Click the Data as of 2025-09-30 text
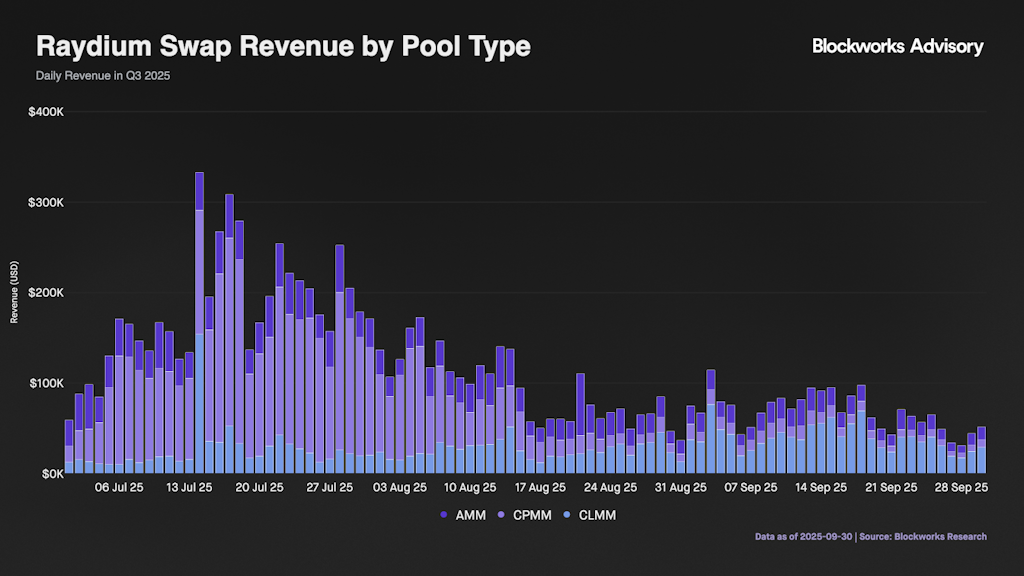Image resolution: width=1024 pixels, height=576 pixels. coord(805,537)
